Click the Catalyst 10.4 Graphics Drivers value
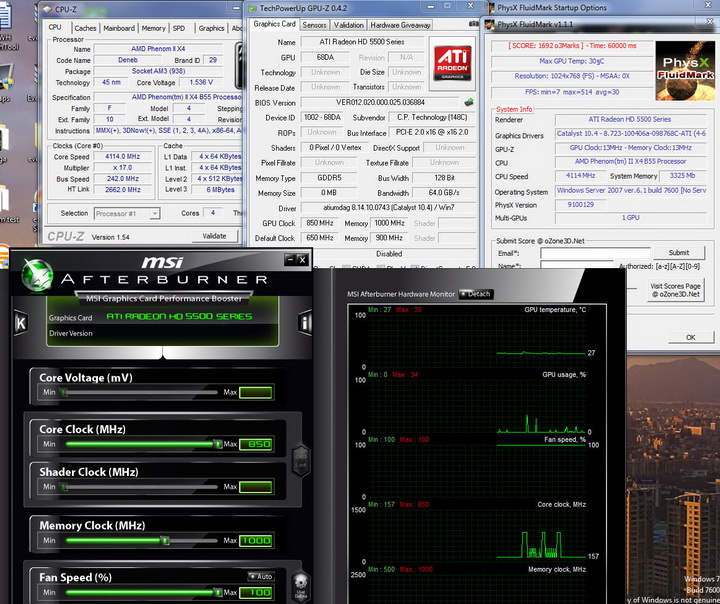 (x=631, y=134)
